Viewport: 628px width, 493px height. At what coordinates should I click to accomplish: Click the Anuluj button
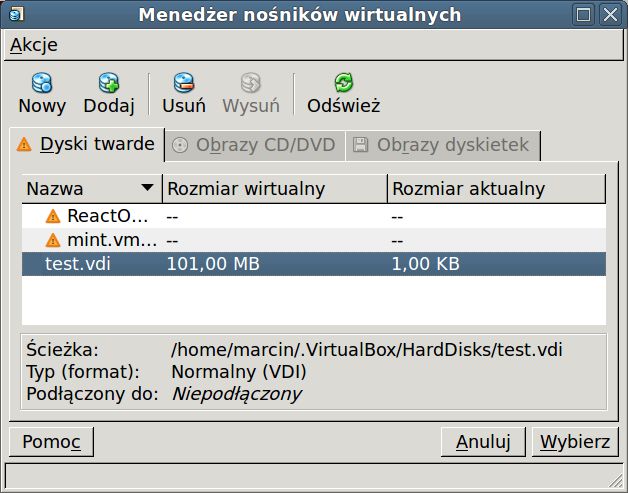pos(483,442)
